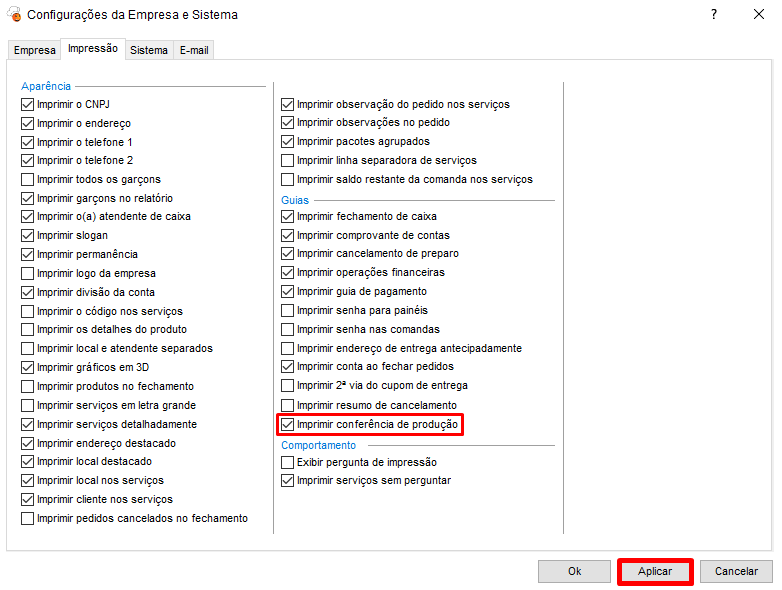The width and height of the screenshot is (782, 590).
Task: Check Imprimir resumo de cancelamento
Action: point(288,405)
